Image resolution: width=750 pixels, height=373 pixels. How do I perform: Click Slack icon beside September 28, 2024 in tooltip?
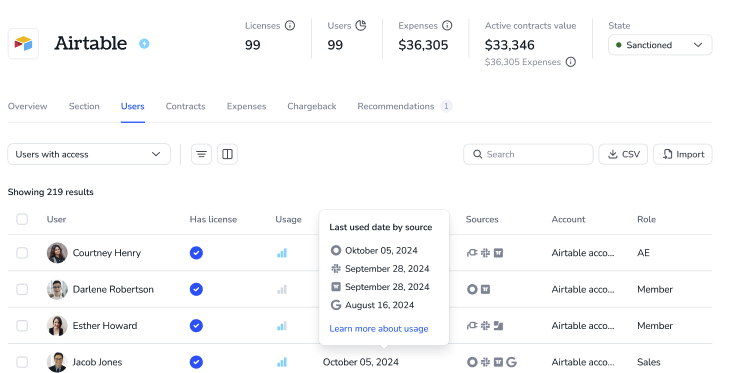click(x=336, y=269)
